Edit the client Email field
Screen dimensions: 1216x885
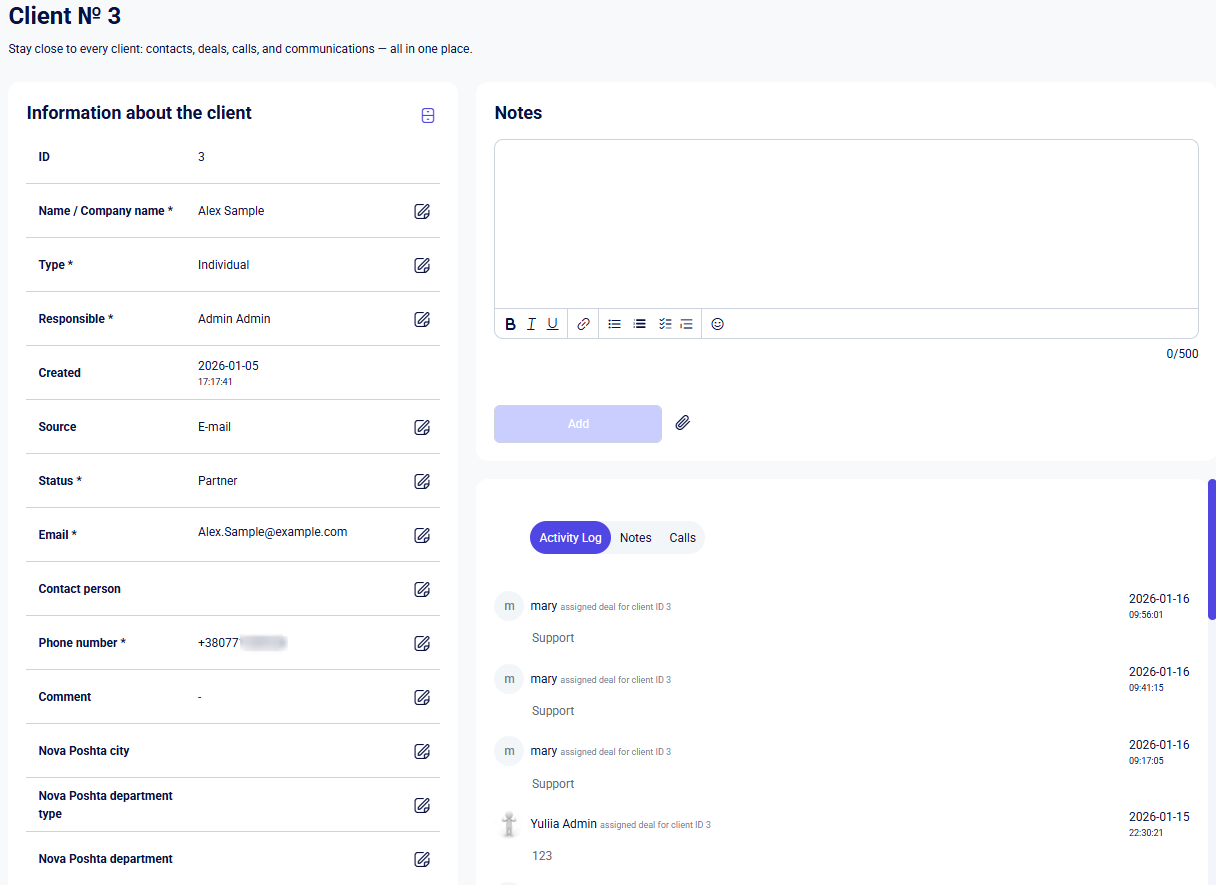422,535
